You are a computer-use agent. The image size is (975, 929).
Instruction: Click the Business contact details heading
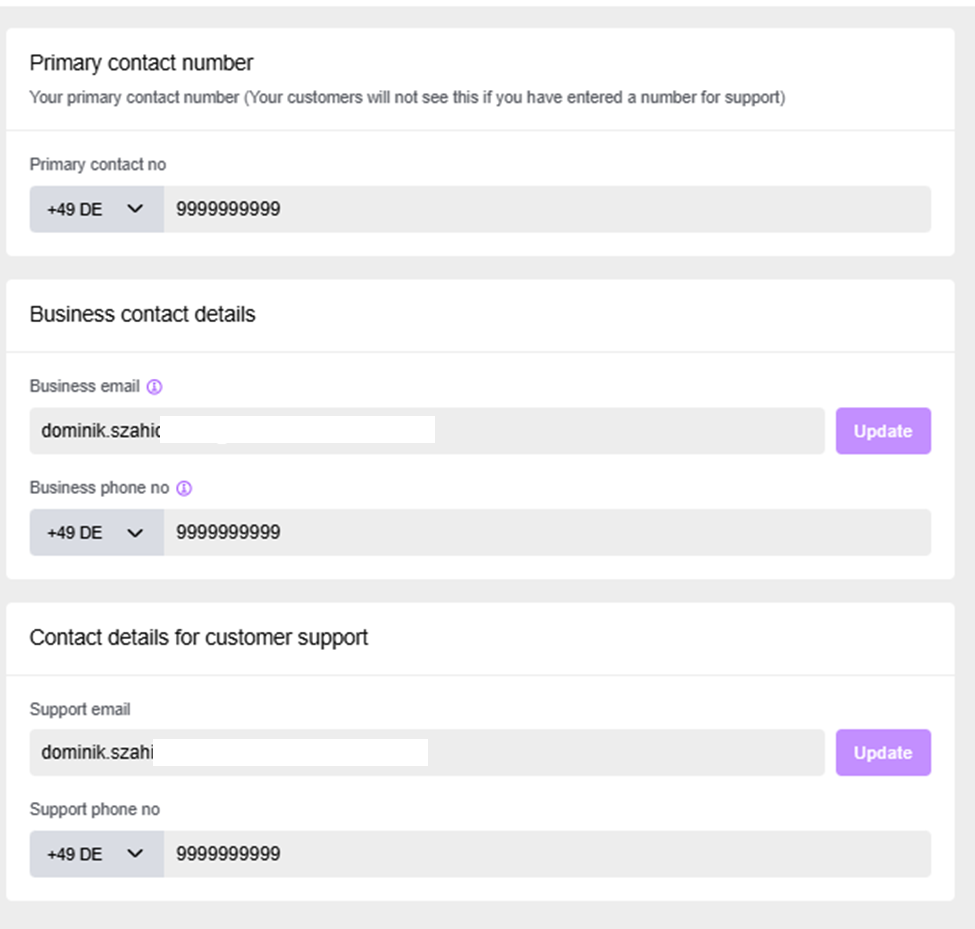tap(142, 314)
